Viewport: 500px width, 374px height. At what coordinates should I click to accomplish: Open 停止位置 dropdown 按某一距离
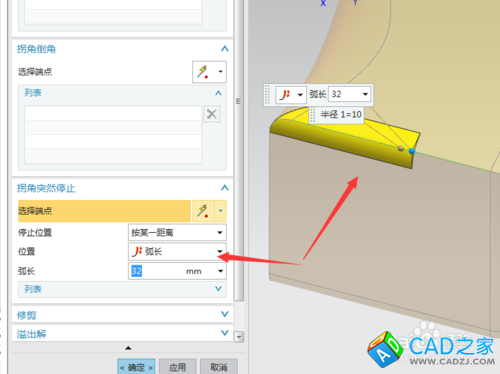click(177, 232)
